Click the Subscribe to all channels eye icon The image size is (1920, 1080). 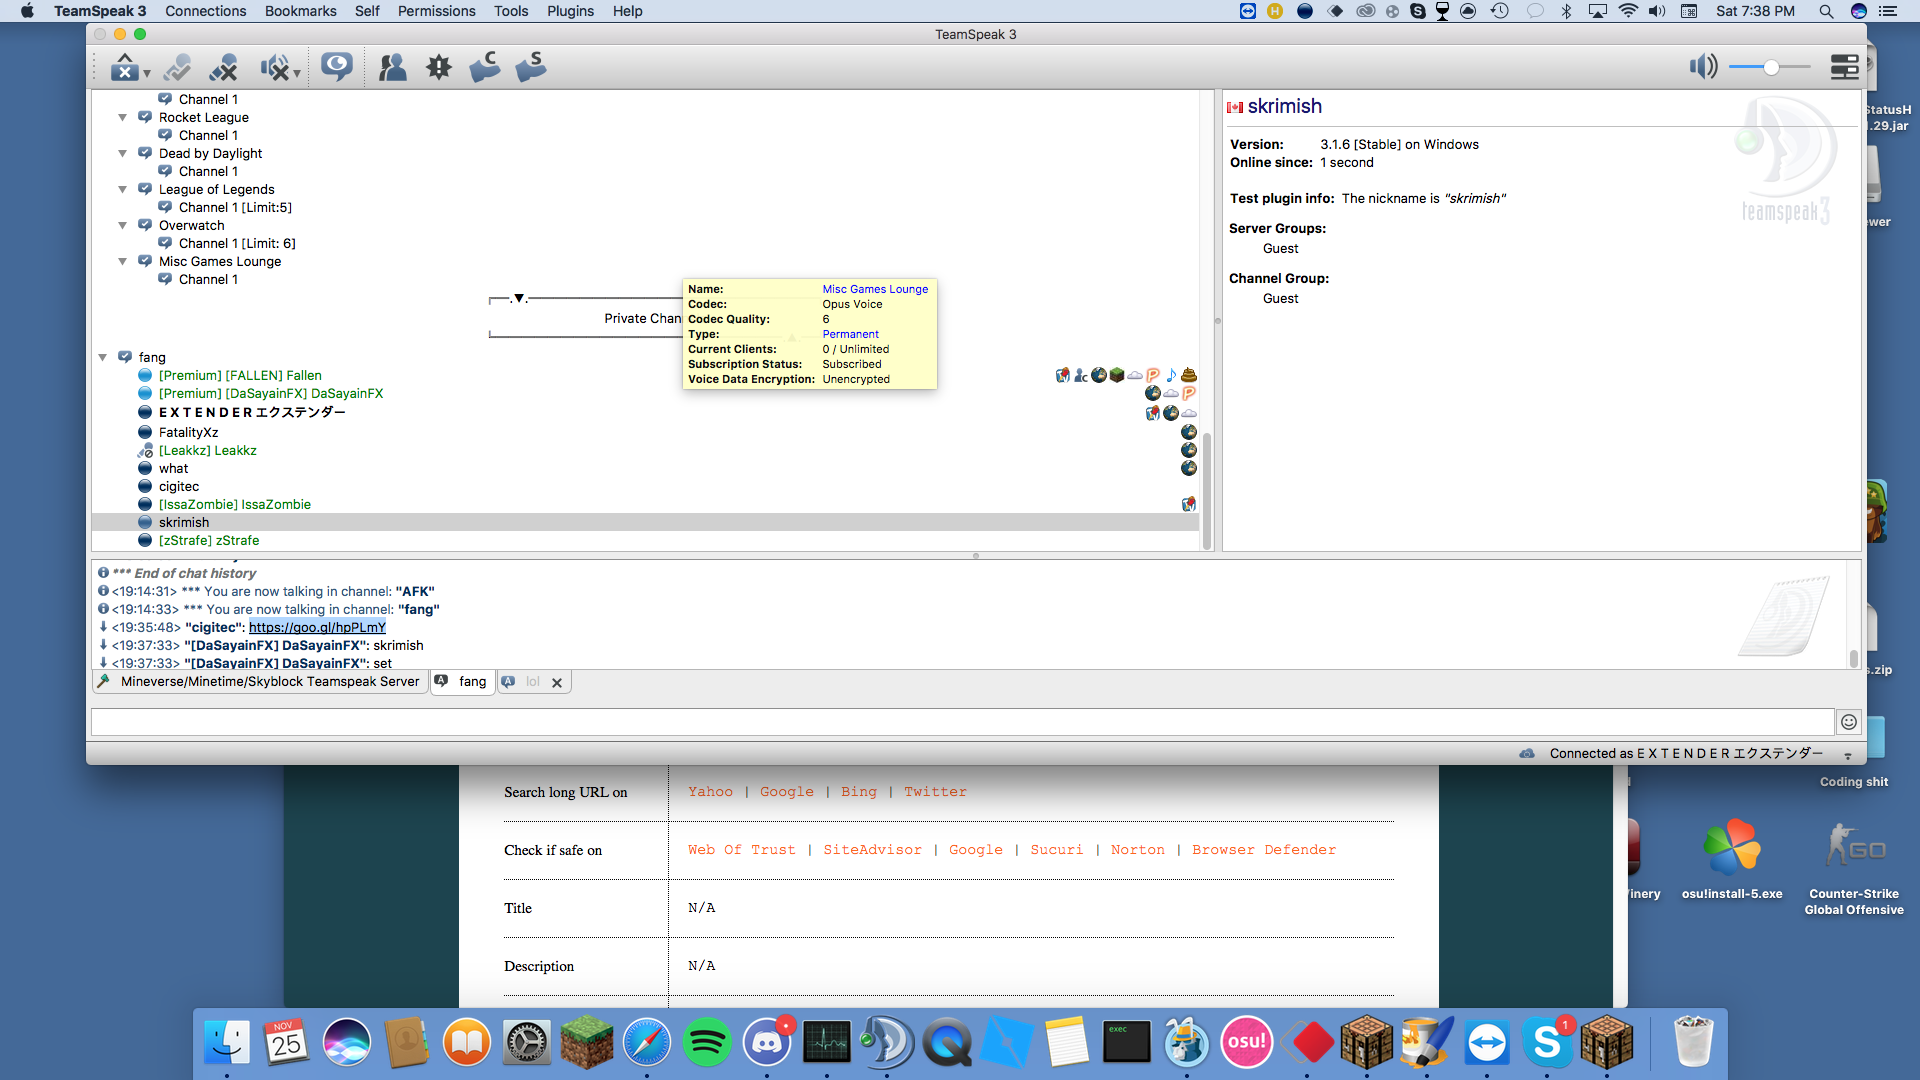(x=337, y=67)
